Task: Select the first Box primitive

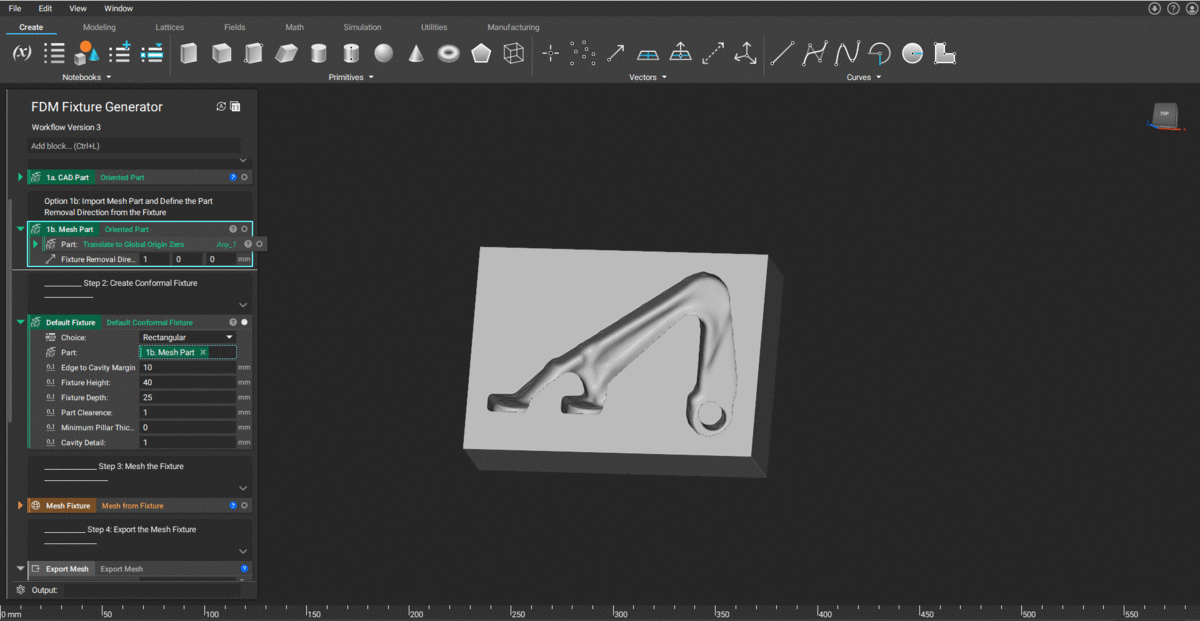Action: click(x=189, y=53)
